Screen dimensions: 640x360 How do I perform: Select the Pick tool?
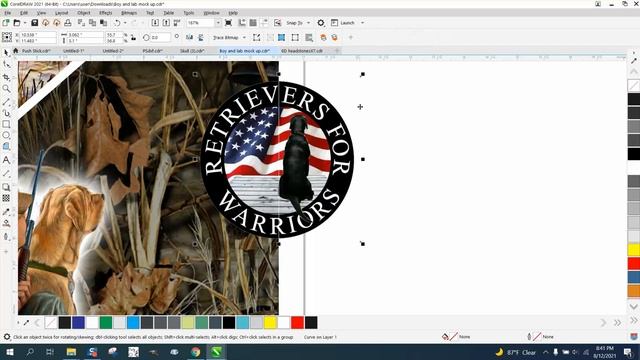pyautogui.click(x=6, y=53)
